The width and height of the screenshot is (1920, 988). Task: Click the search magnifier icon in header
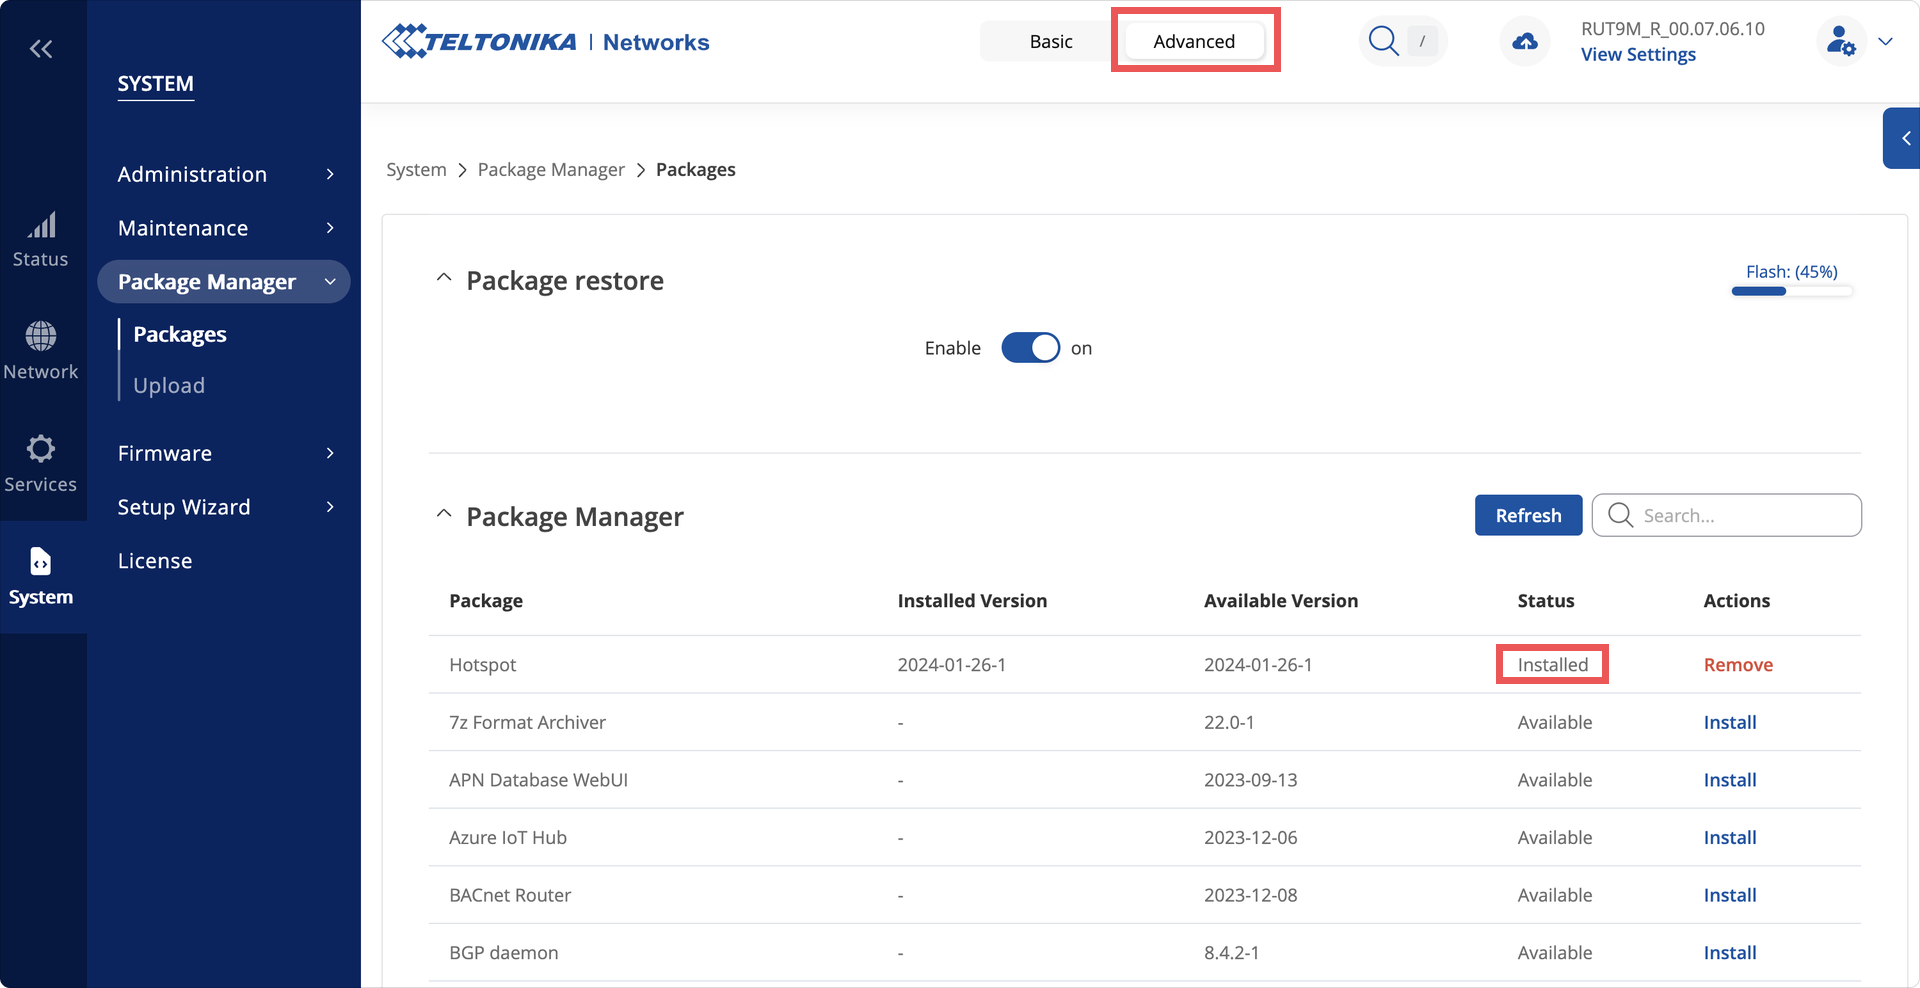coord(1383,41)
